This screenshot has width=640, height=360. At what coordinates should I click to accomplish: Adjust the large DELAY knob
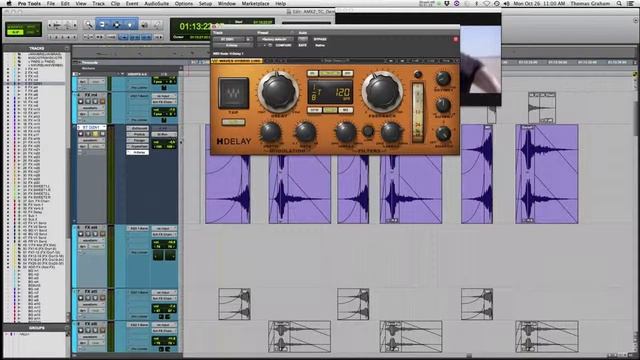tap(278, 91)
